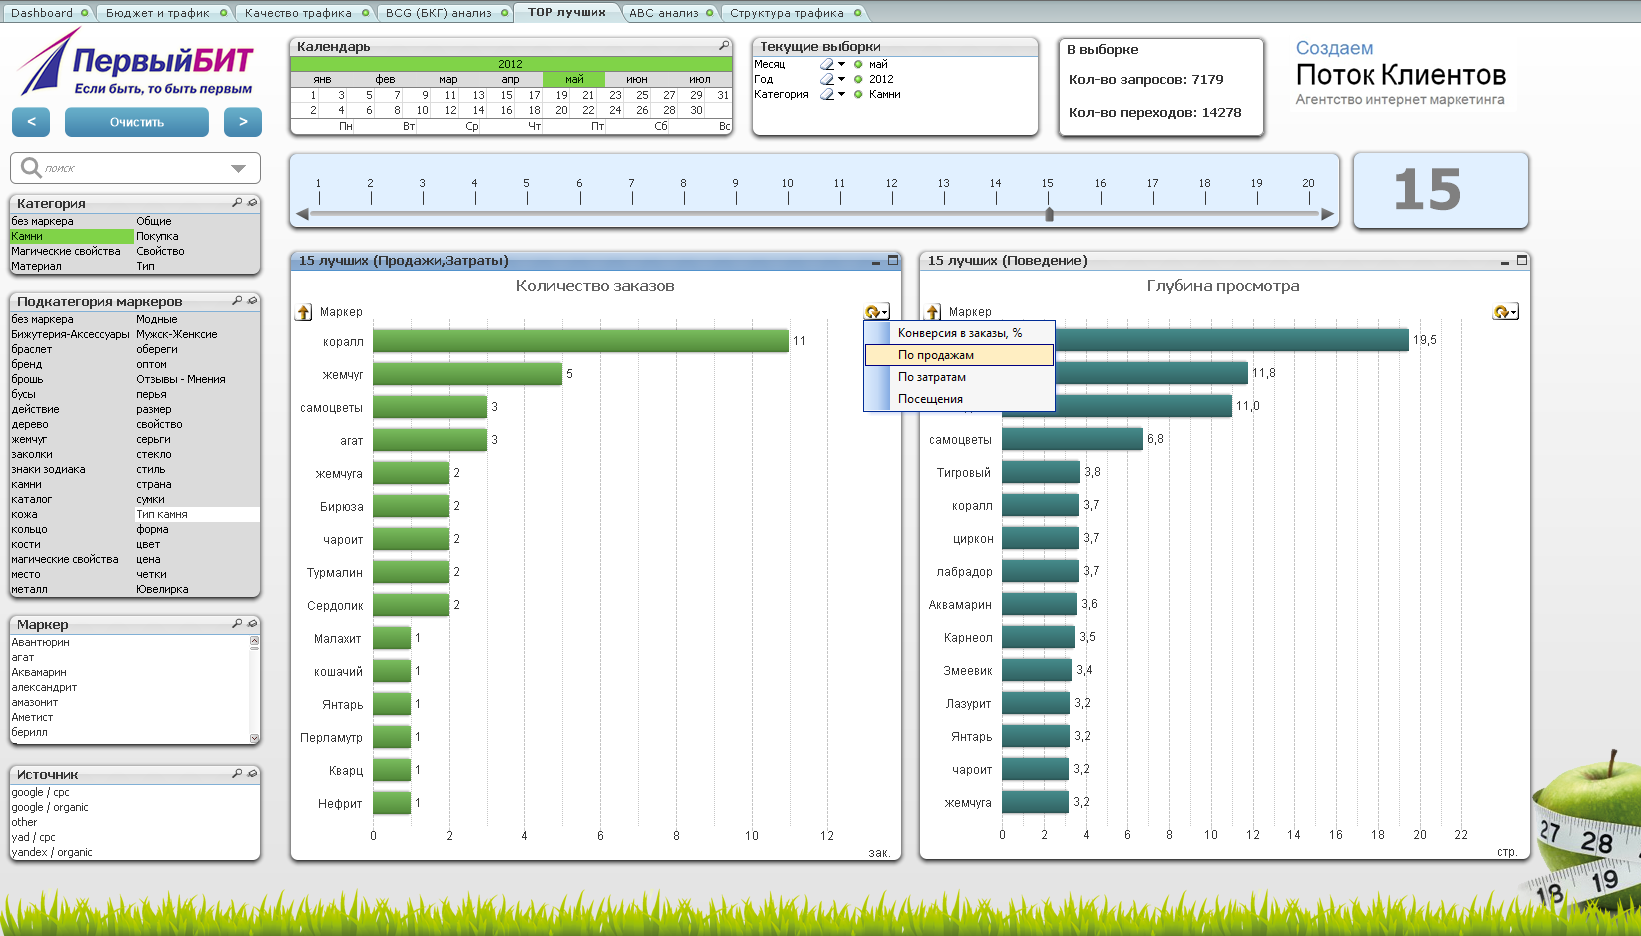Image resolution: width=1641 pixels, height=936 pixels.
Task: Open dropdown arrow next to Категория selection
Action: [x=842, y=94]
